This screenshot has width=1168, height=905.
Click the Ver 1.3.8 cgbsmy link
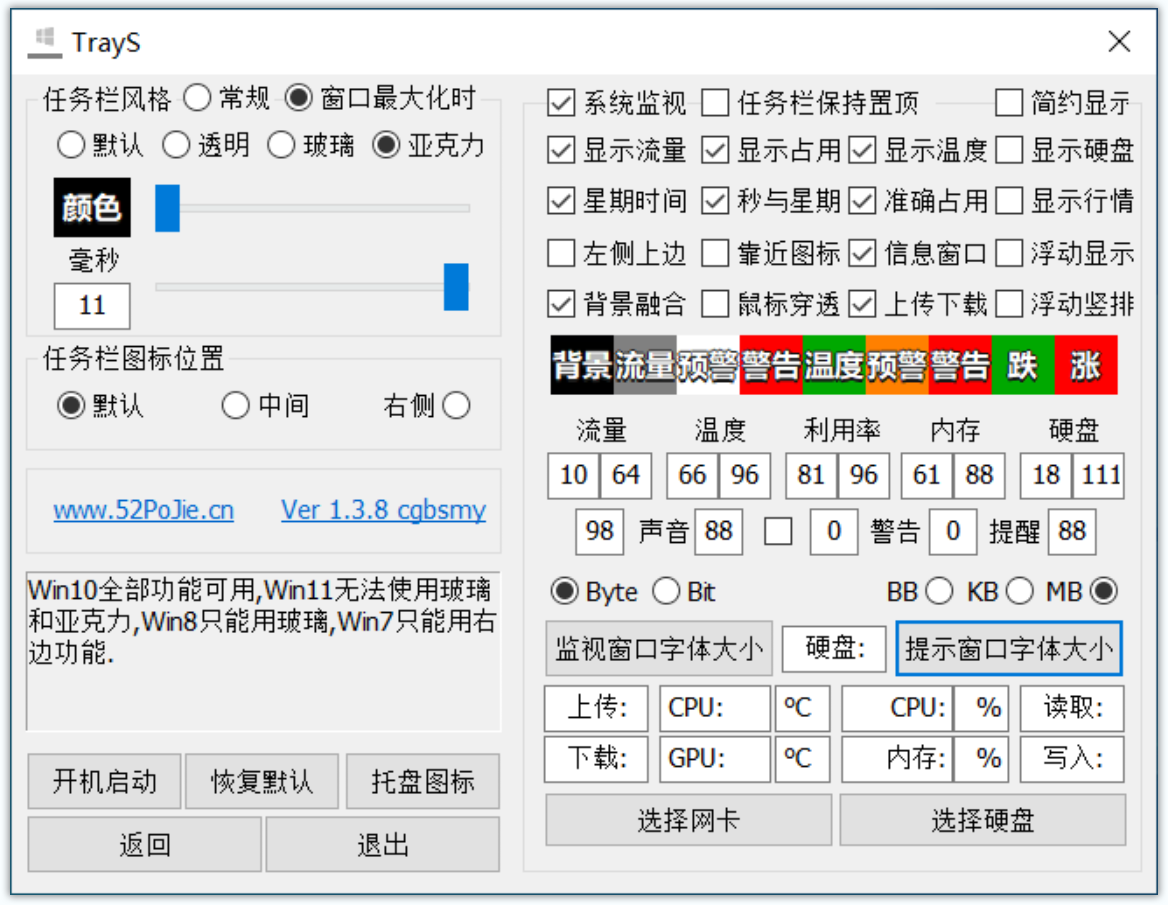tap(384, 510)
